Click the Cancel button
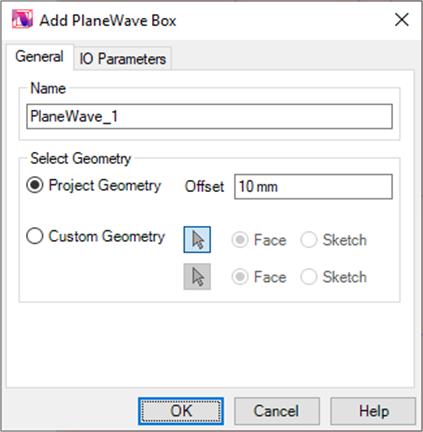Viewport: 423px width, 432px height. click(276, 411)
